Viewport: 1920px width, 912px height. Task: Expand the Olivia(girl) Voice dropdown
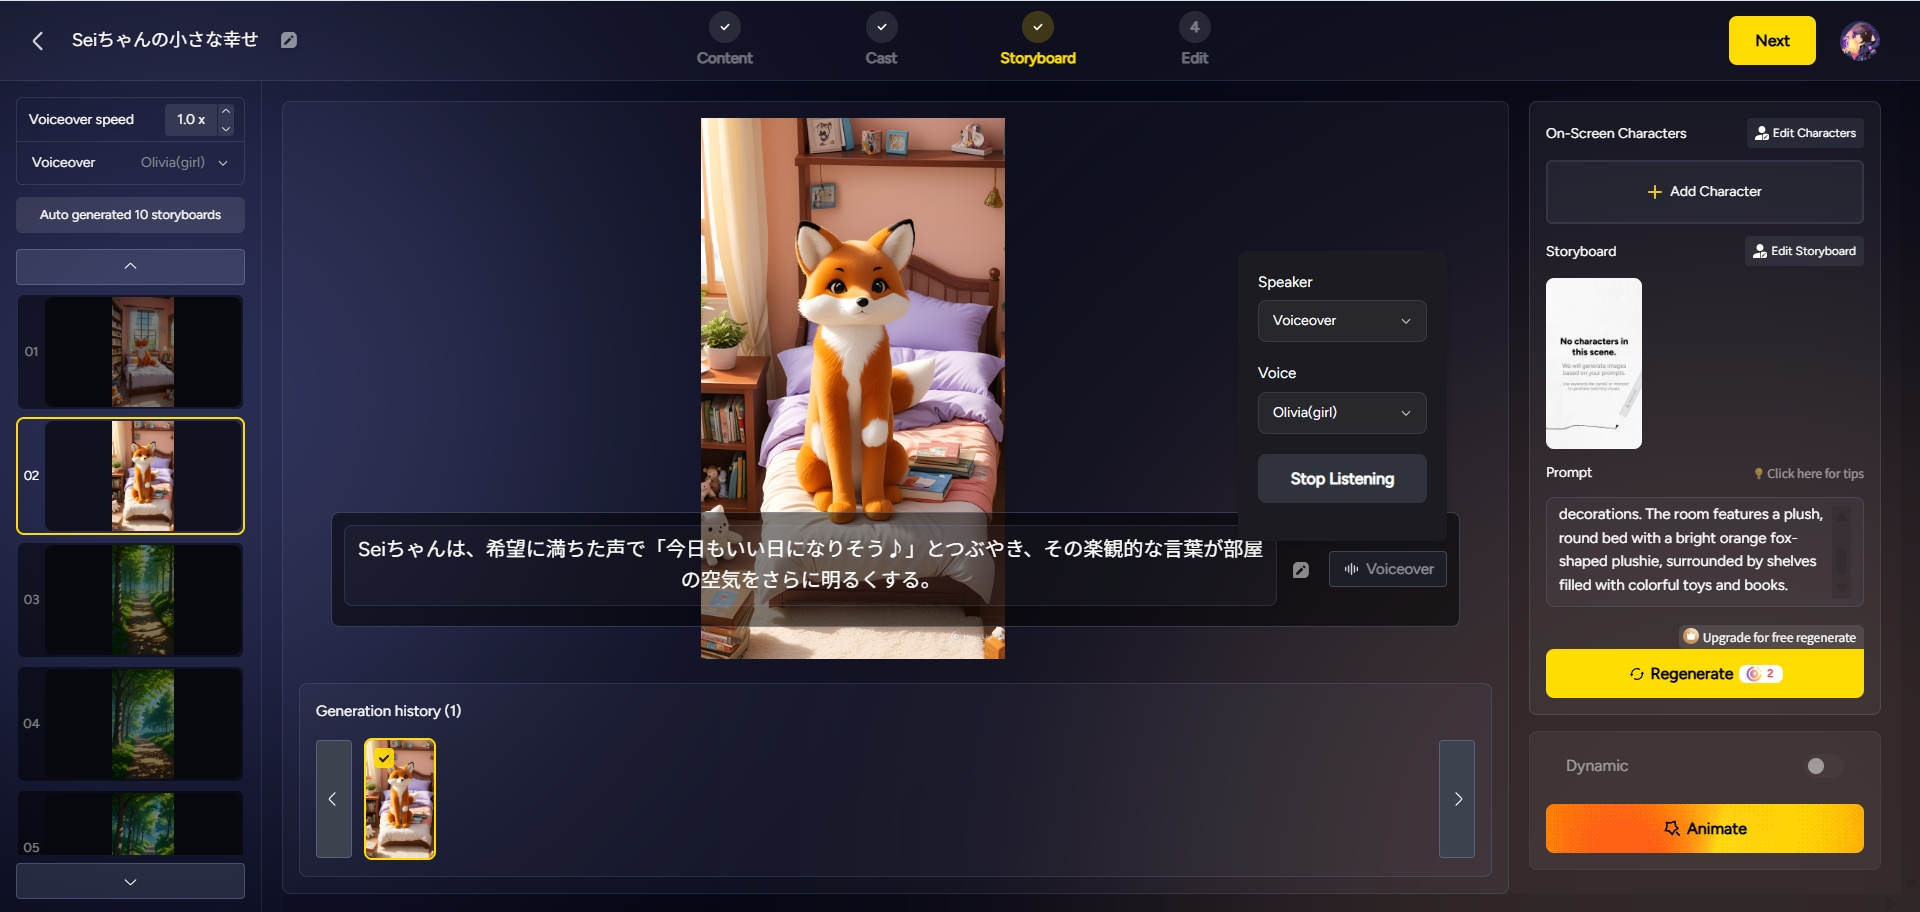(1341, 413)
